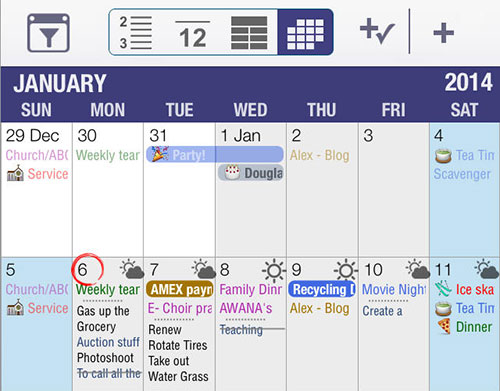Mark the Rotate Tires task
The width and height of the screenshot is (500, 391).
click(x=178, y=345)
